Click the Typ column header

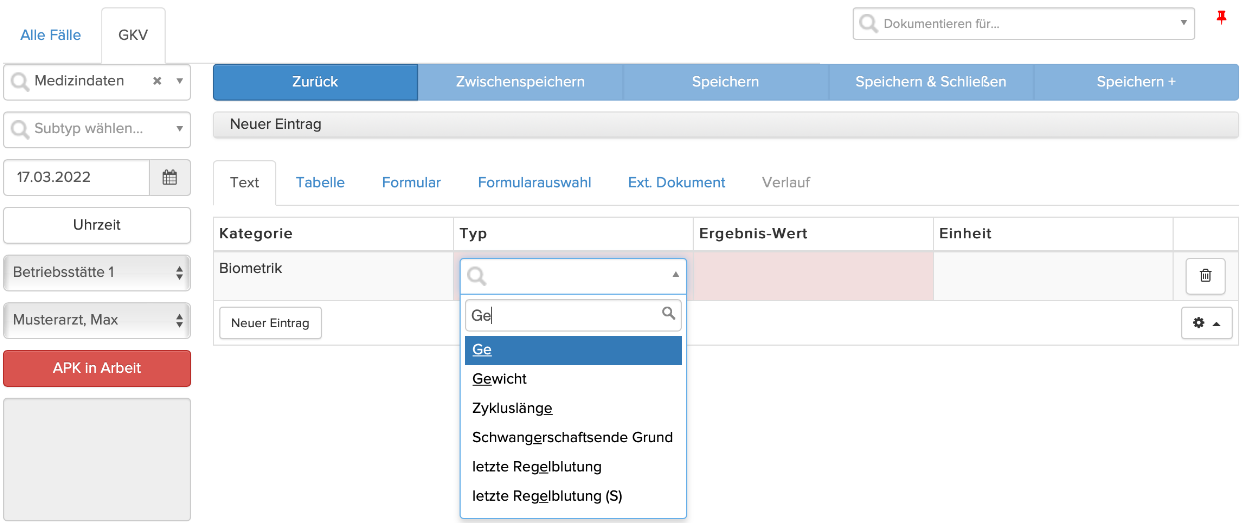click(573, 233)
